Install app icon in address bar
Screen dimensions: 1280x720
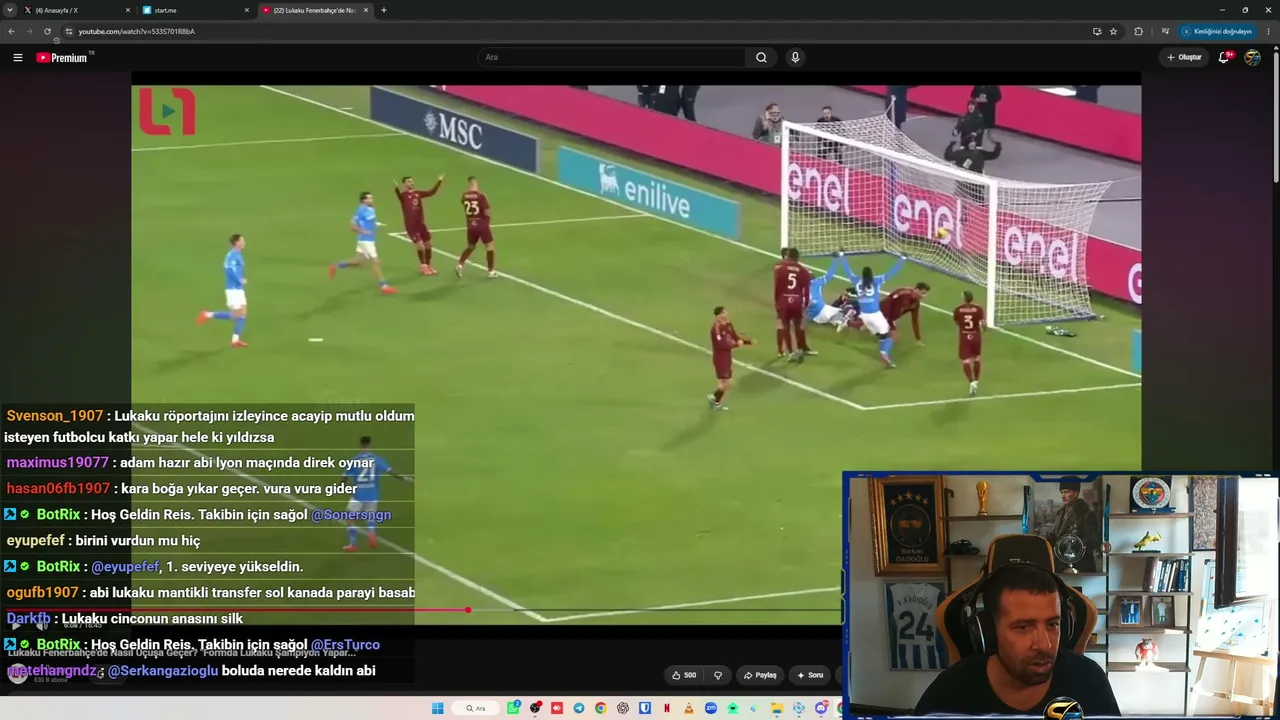pos(1097,31)
